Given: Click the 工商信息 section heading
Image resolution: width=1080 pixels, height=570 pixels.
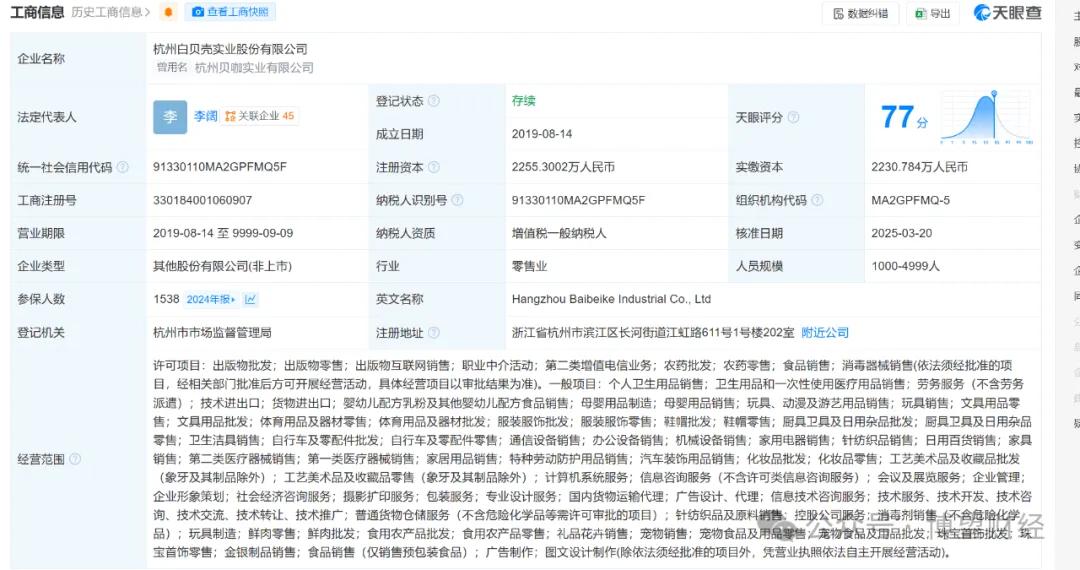Looking at the screenshot, I should (37, 12).
